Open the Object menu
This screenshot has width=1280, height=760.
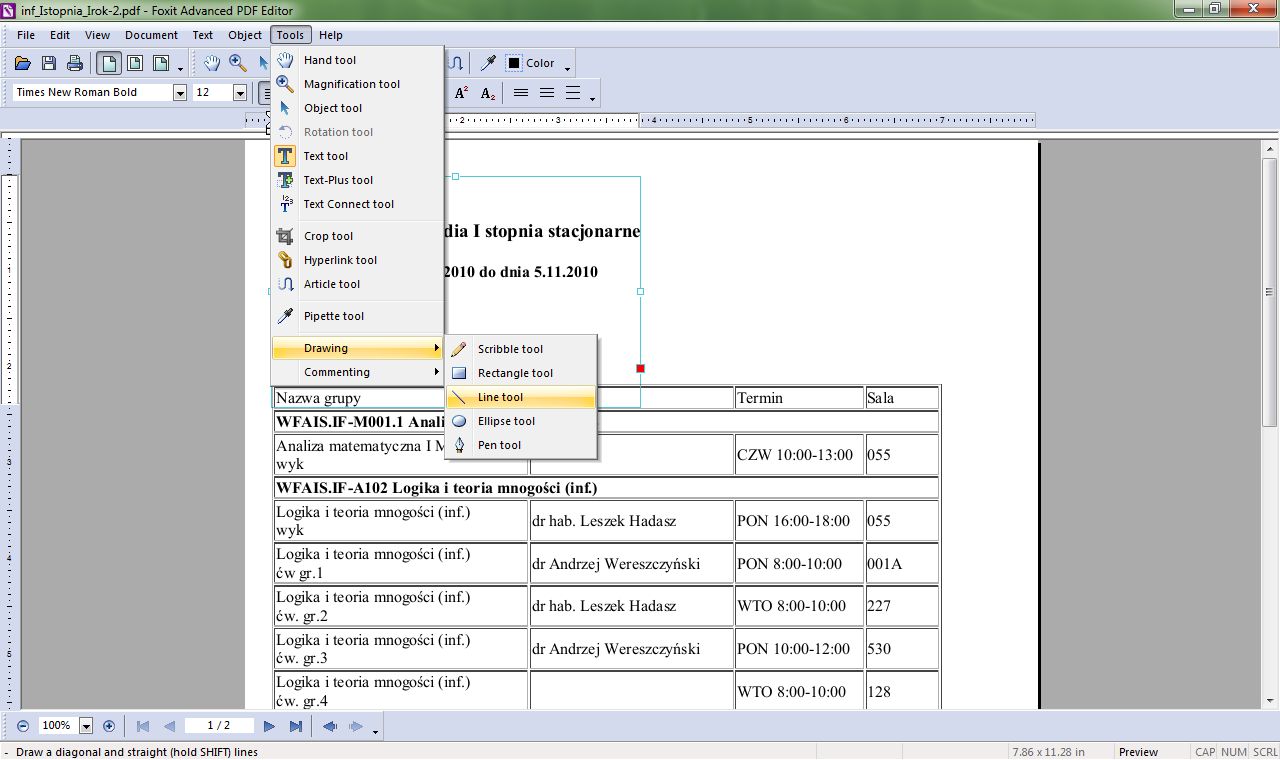(245, 35)
